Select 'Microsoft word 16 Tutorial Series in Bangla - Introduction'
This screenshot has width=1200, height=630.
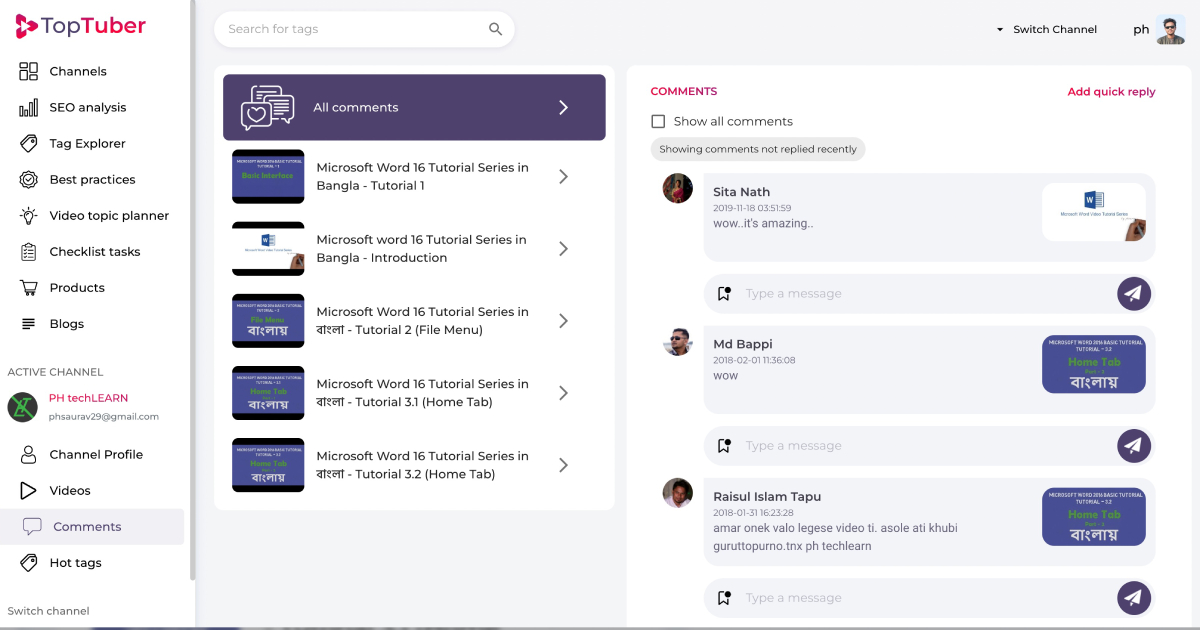click(421, 248)
